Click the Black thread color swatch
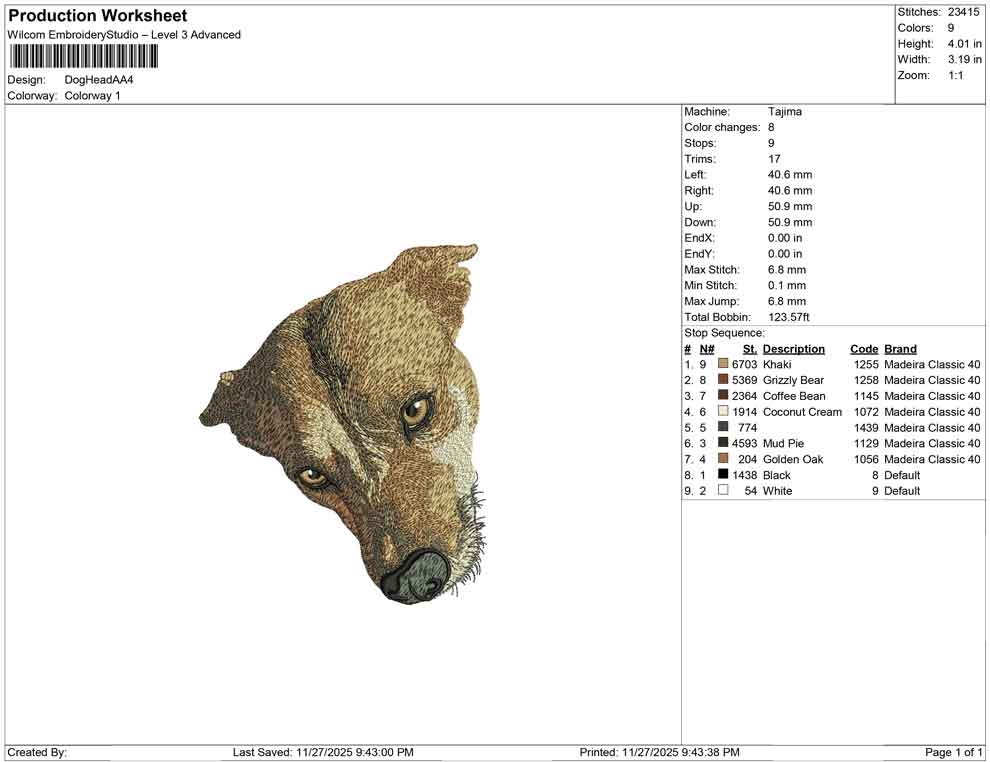 point(722,475)
